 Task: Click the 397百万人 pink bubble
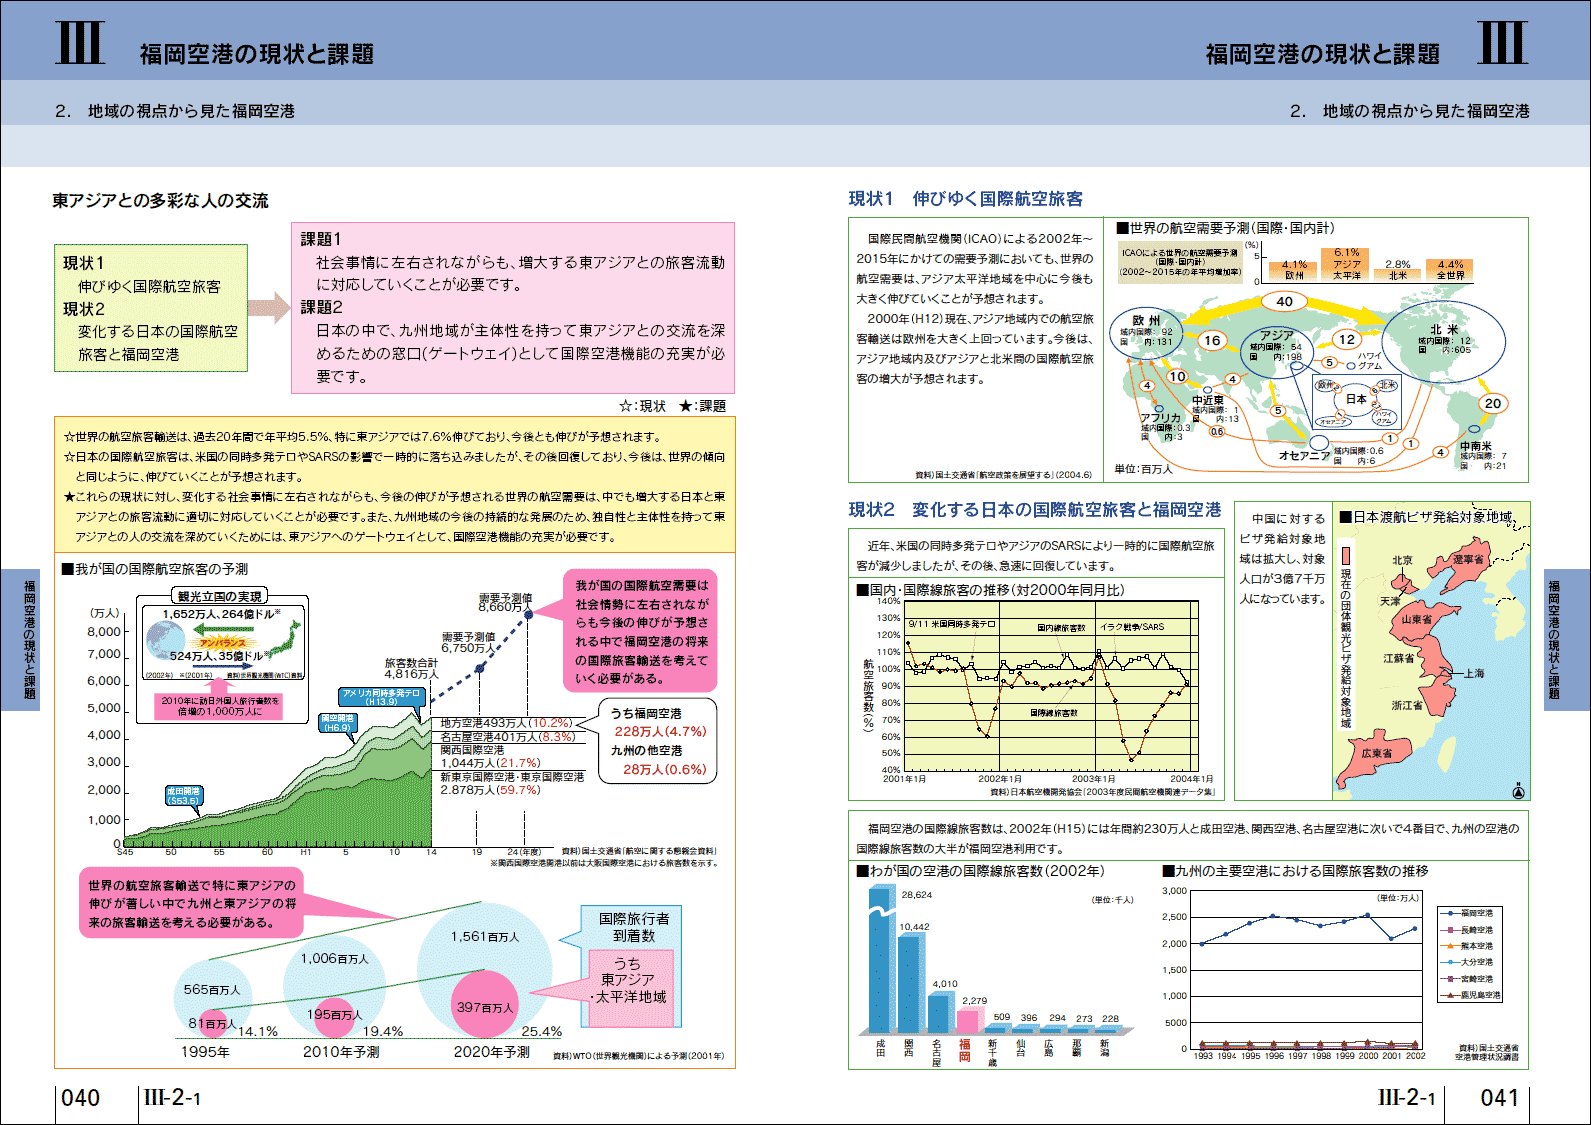click(484, 1004)
